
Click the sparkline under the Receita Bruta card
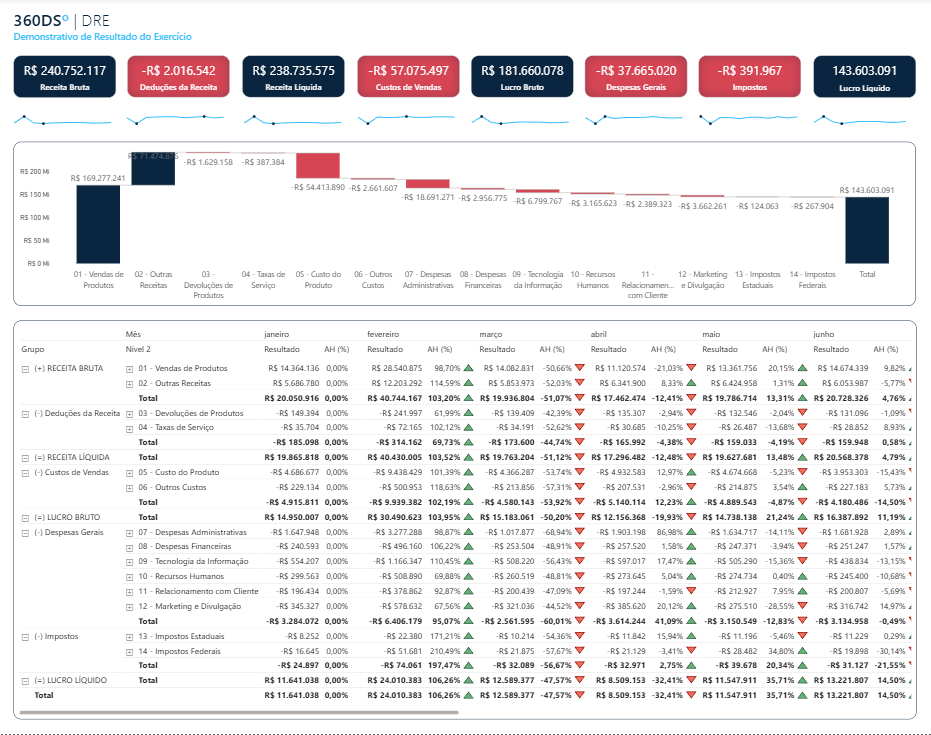pyautogui.click(x=64, y=120)
